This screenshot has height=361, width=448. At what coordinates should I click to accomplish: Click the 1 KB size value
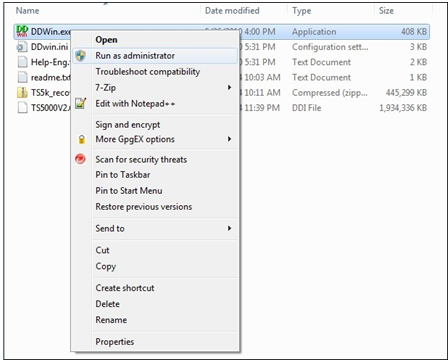click(x=418, y=77)
